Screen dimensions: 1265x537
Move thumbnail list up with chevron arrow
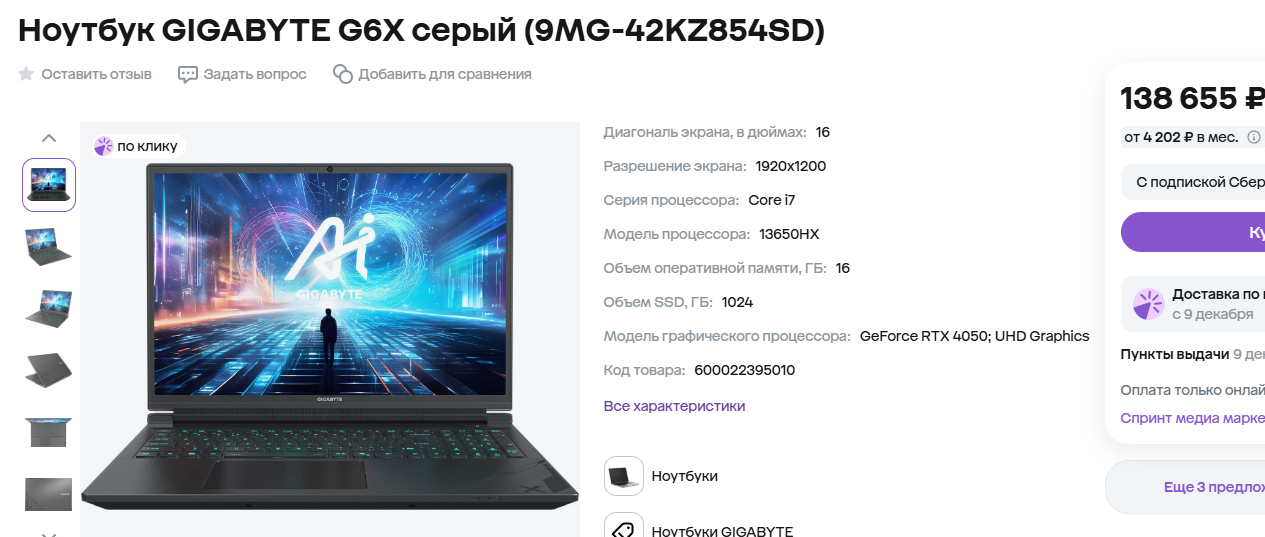coord(49,138)
